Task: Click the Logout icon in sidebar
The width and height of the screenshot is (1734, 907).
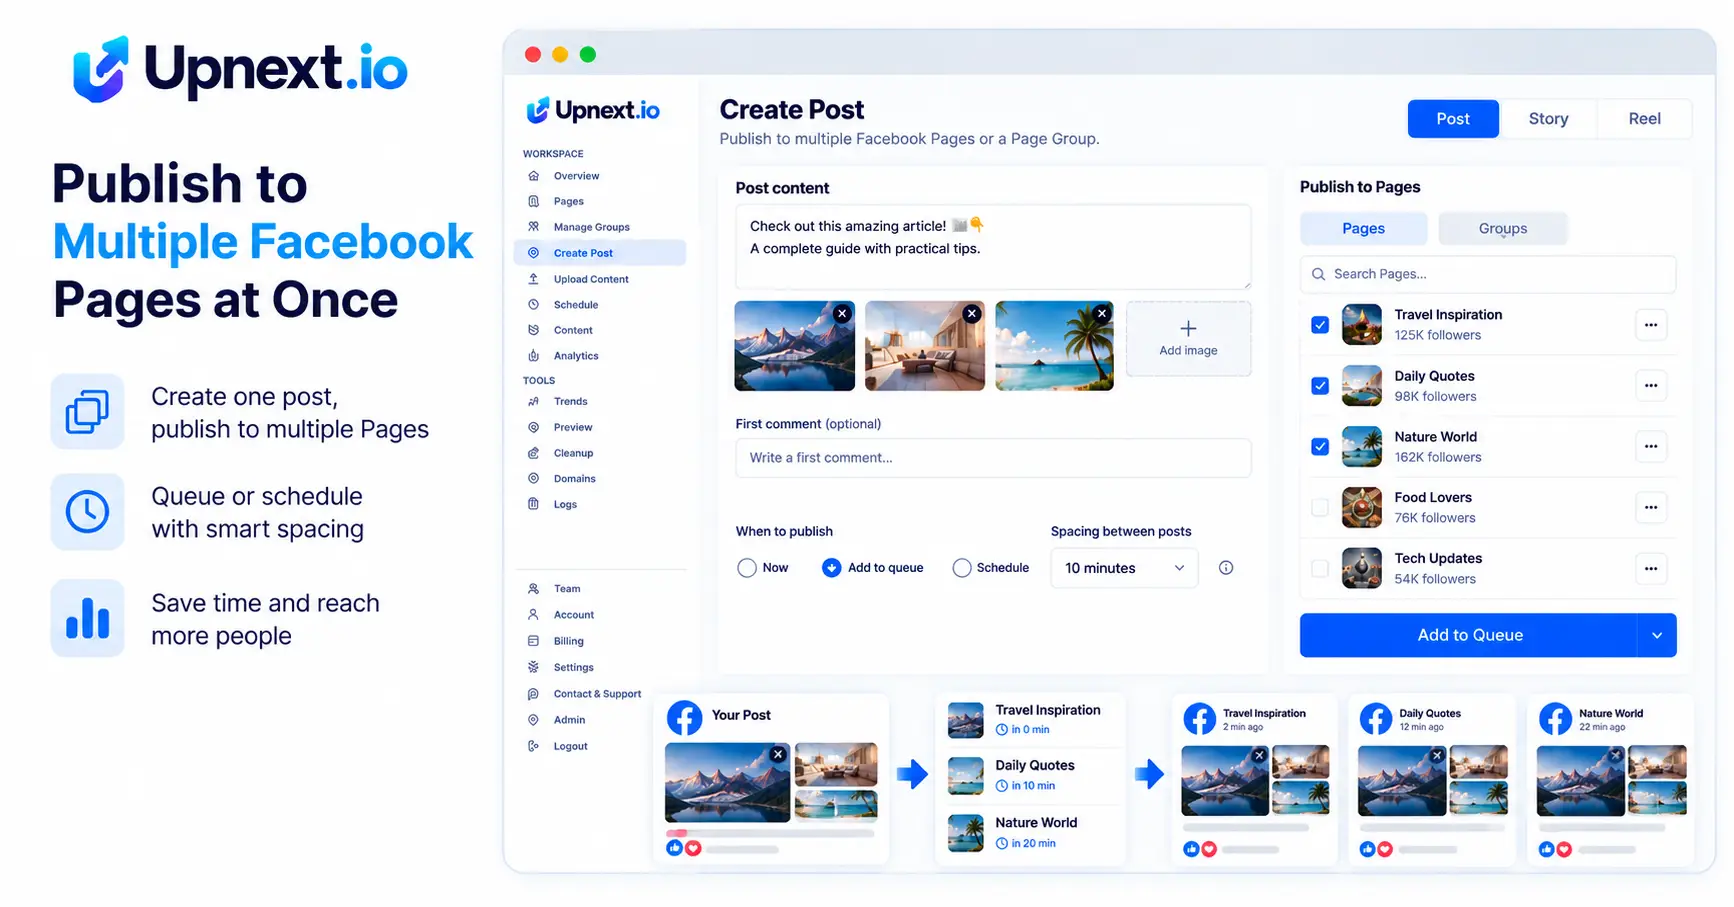Action: (x=533, y=746)
